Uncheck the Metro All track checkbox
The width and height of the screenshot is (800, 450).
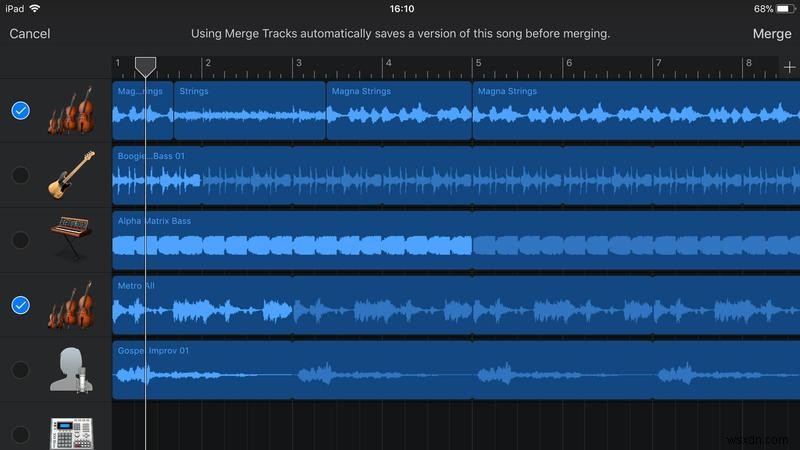coord(20,305)
